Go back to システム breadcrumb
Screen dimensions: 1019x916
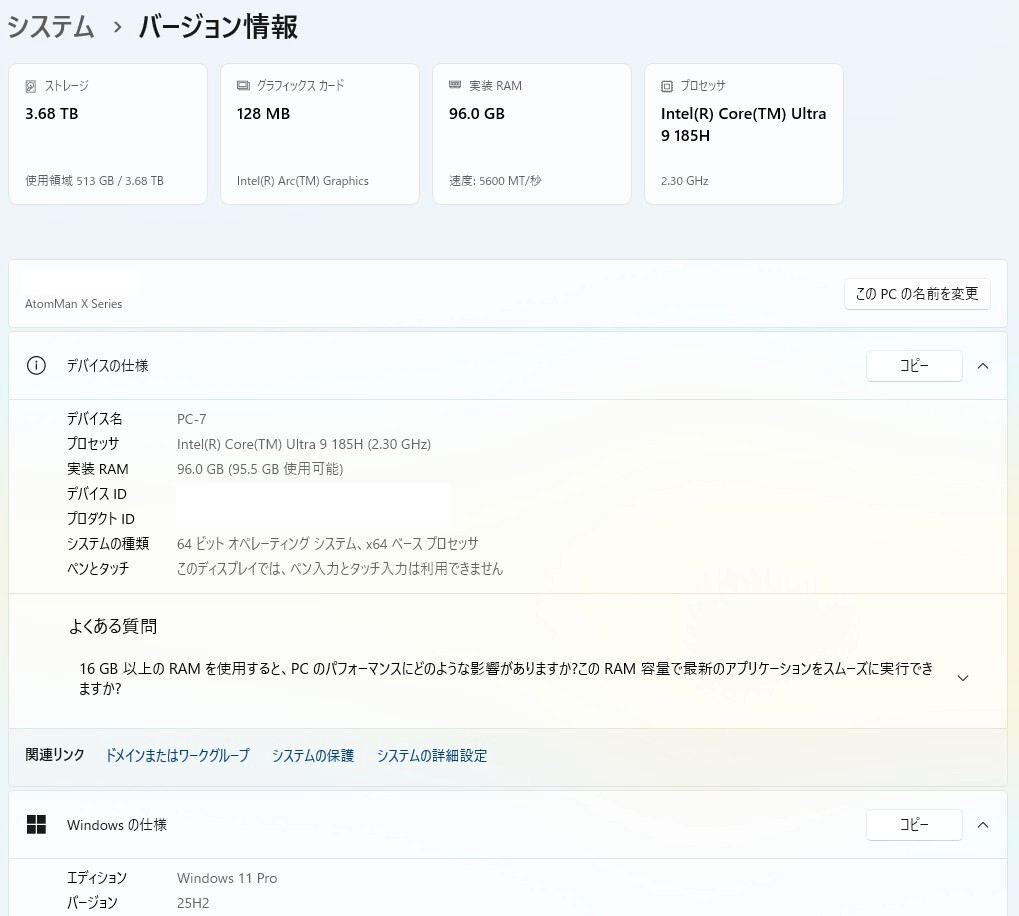(x=51, y=27)
